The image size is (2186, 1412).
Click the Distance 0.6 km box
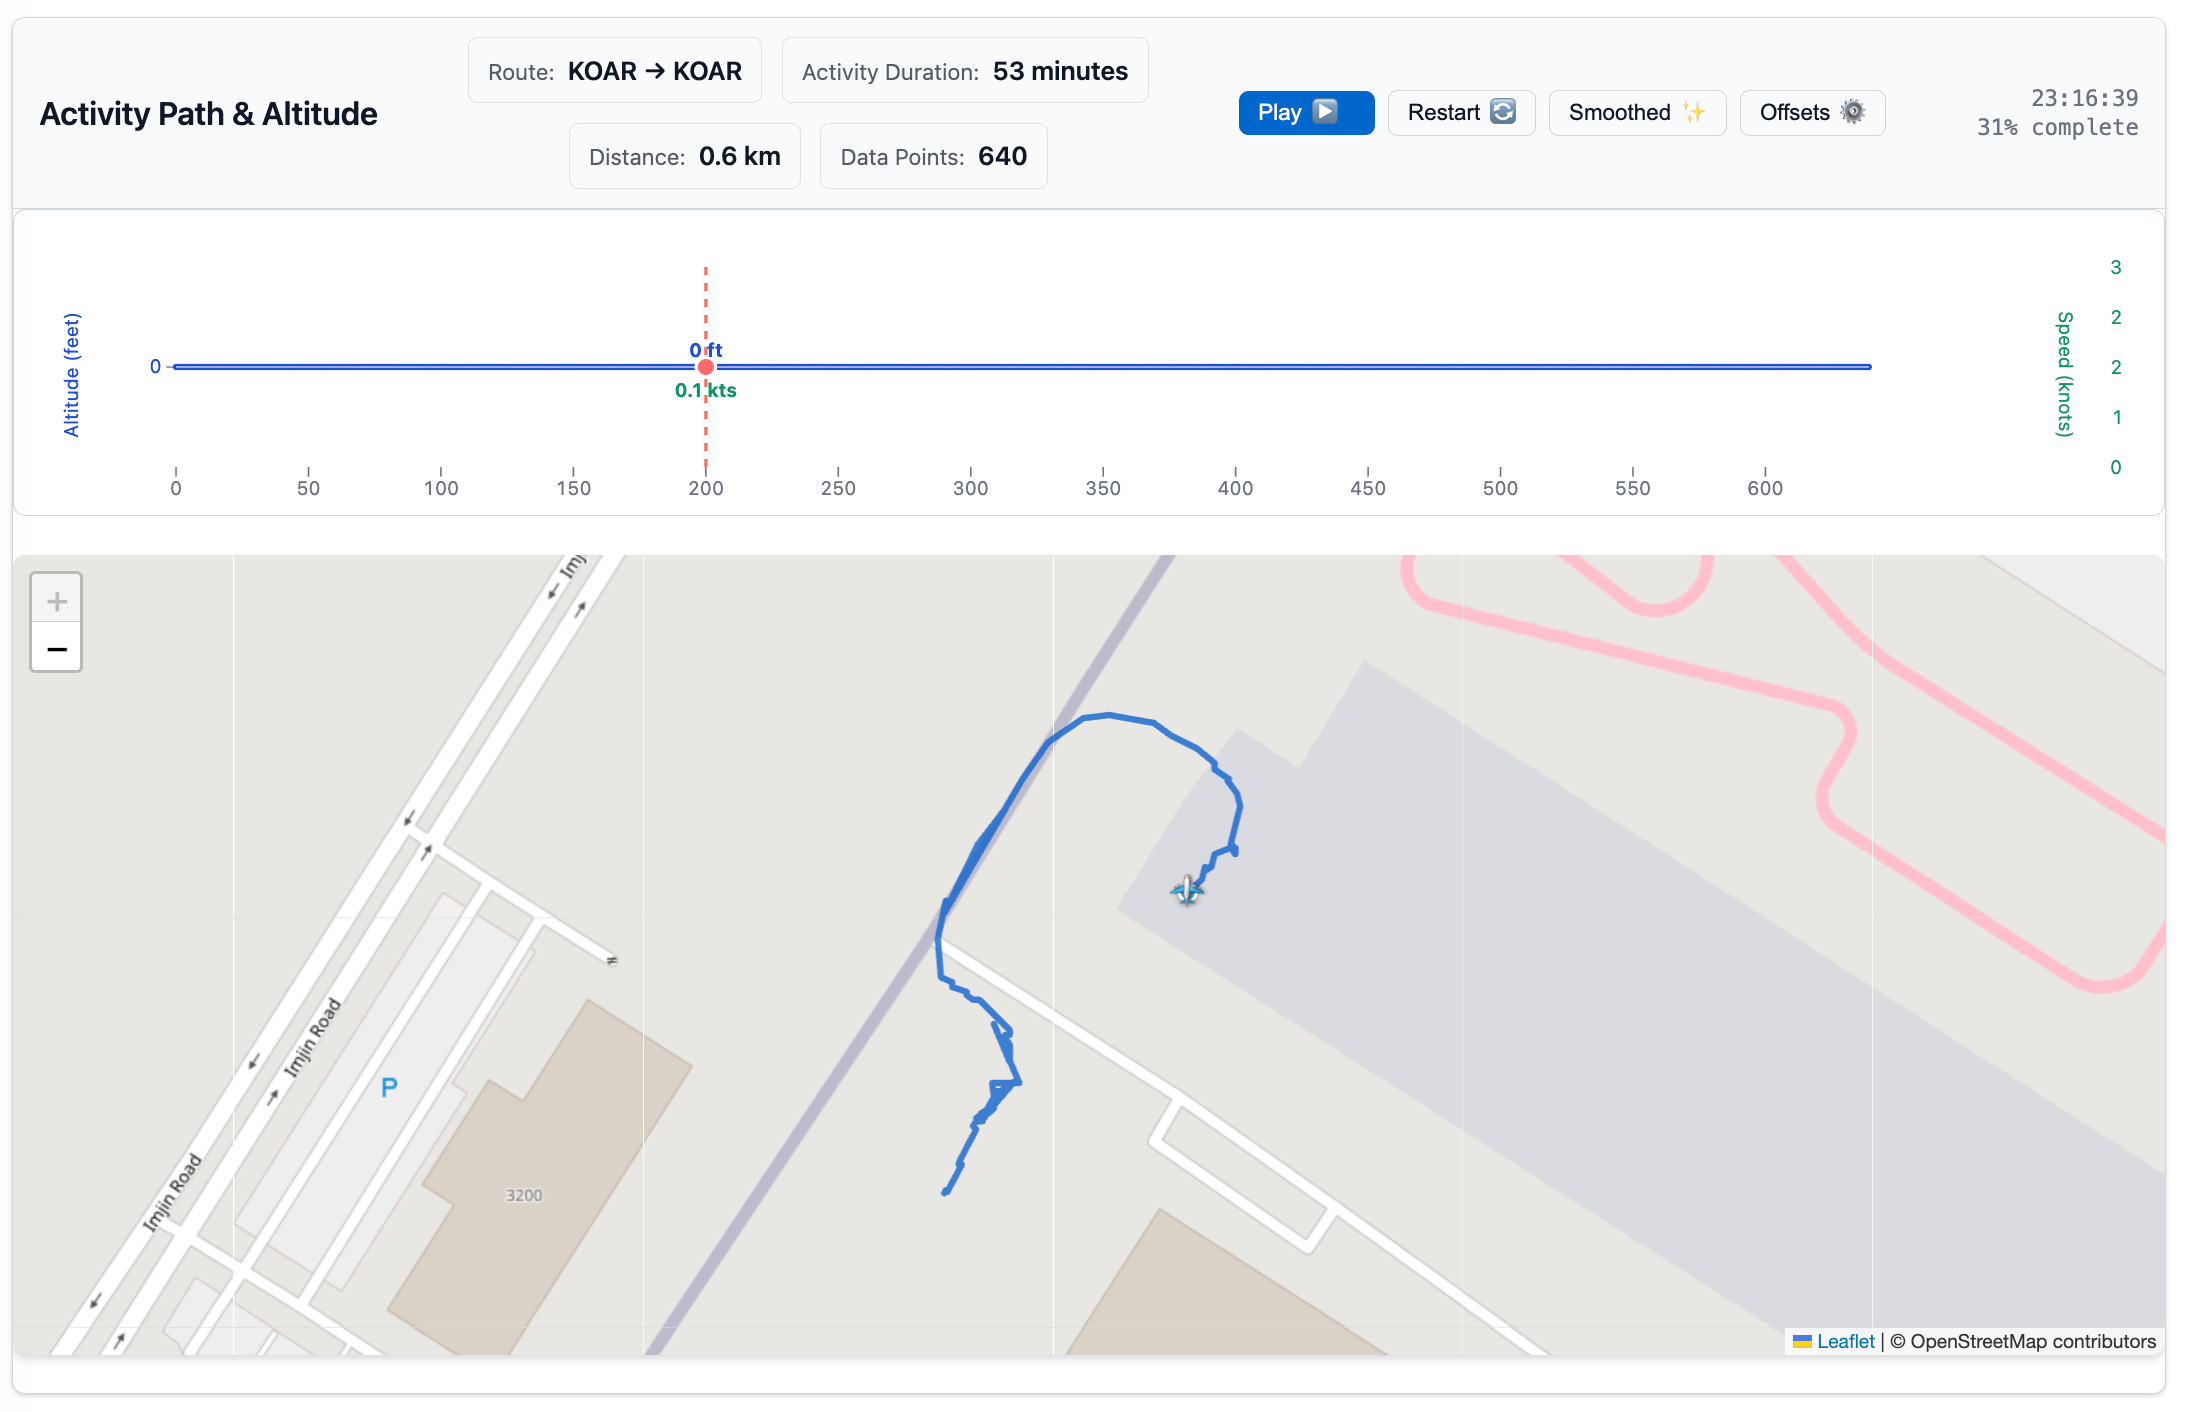[x=684, y=156]
